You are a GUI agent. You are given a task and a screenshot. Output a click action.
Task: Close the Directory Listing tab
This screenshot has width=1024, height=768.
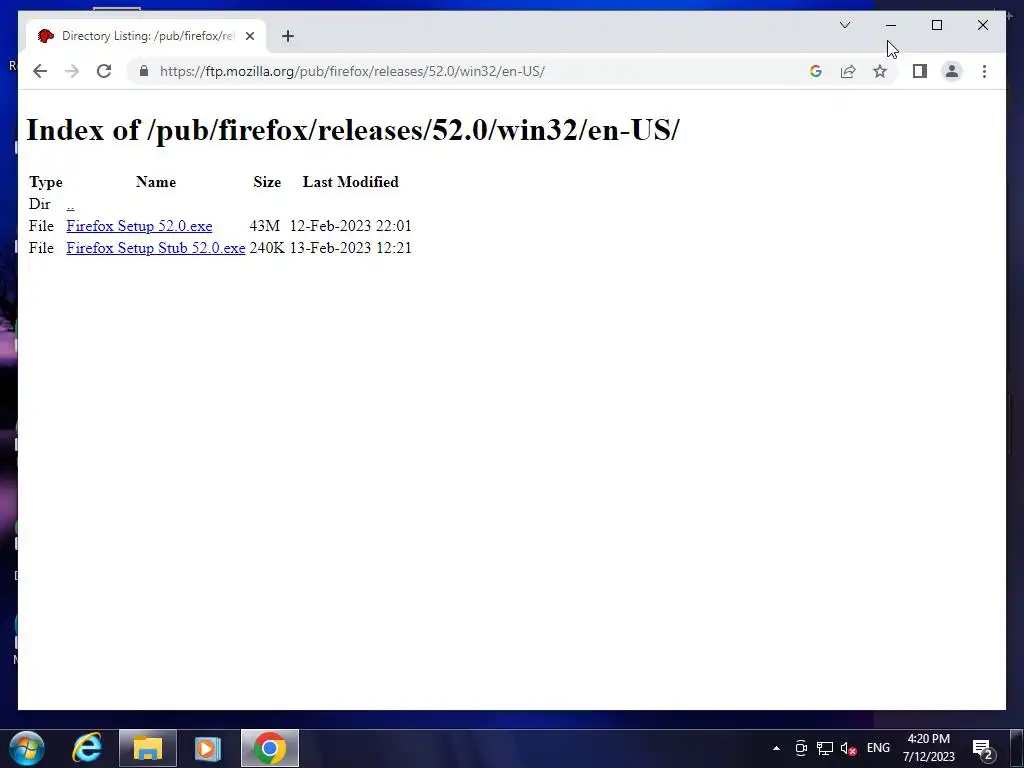point(250,36)
